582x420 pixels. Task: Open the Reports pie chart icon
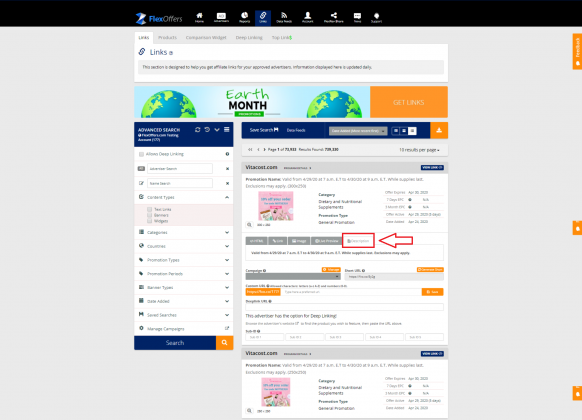244,17
